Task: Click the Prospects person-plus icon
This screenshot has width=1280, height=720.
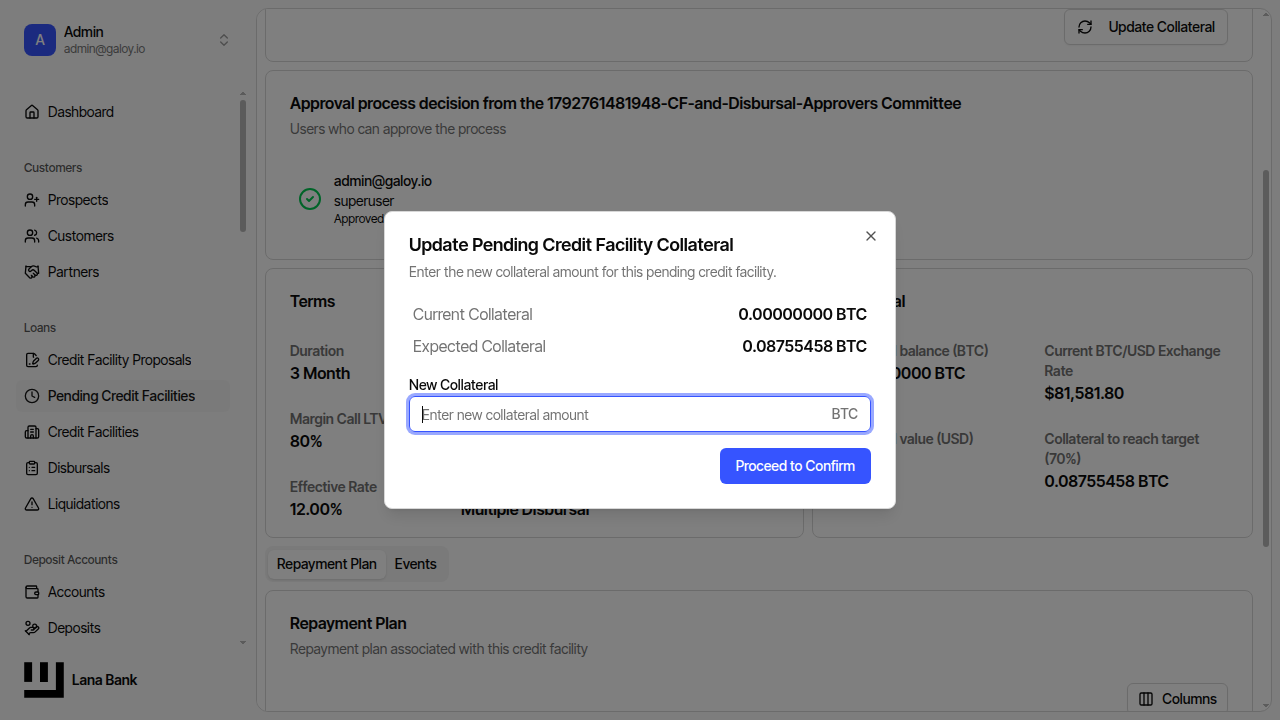Action: click(32, 200)
